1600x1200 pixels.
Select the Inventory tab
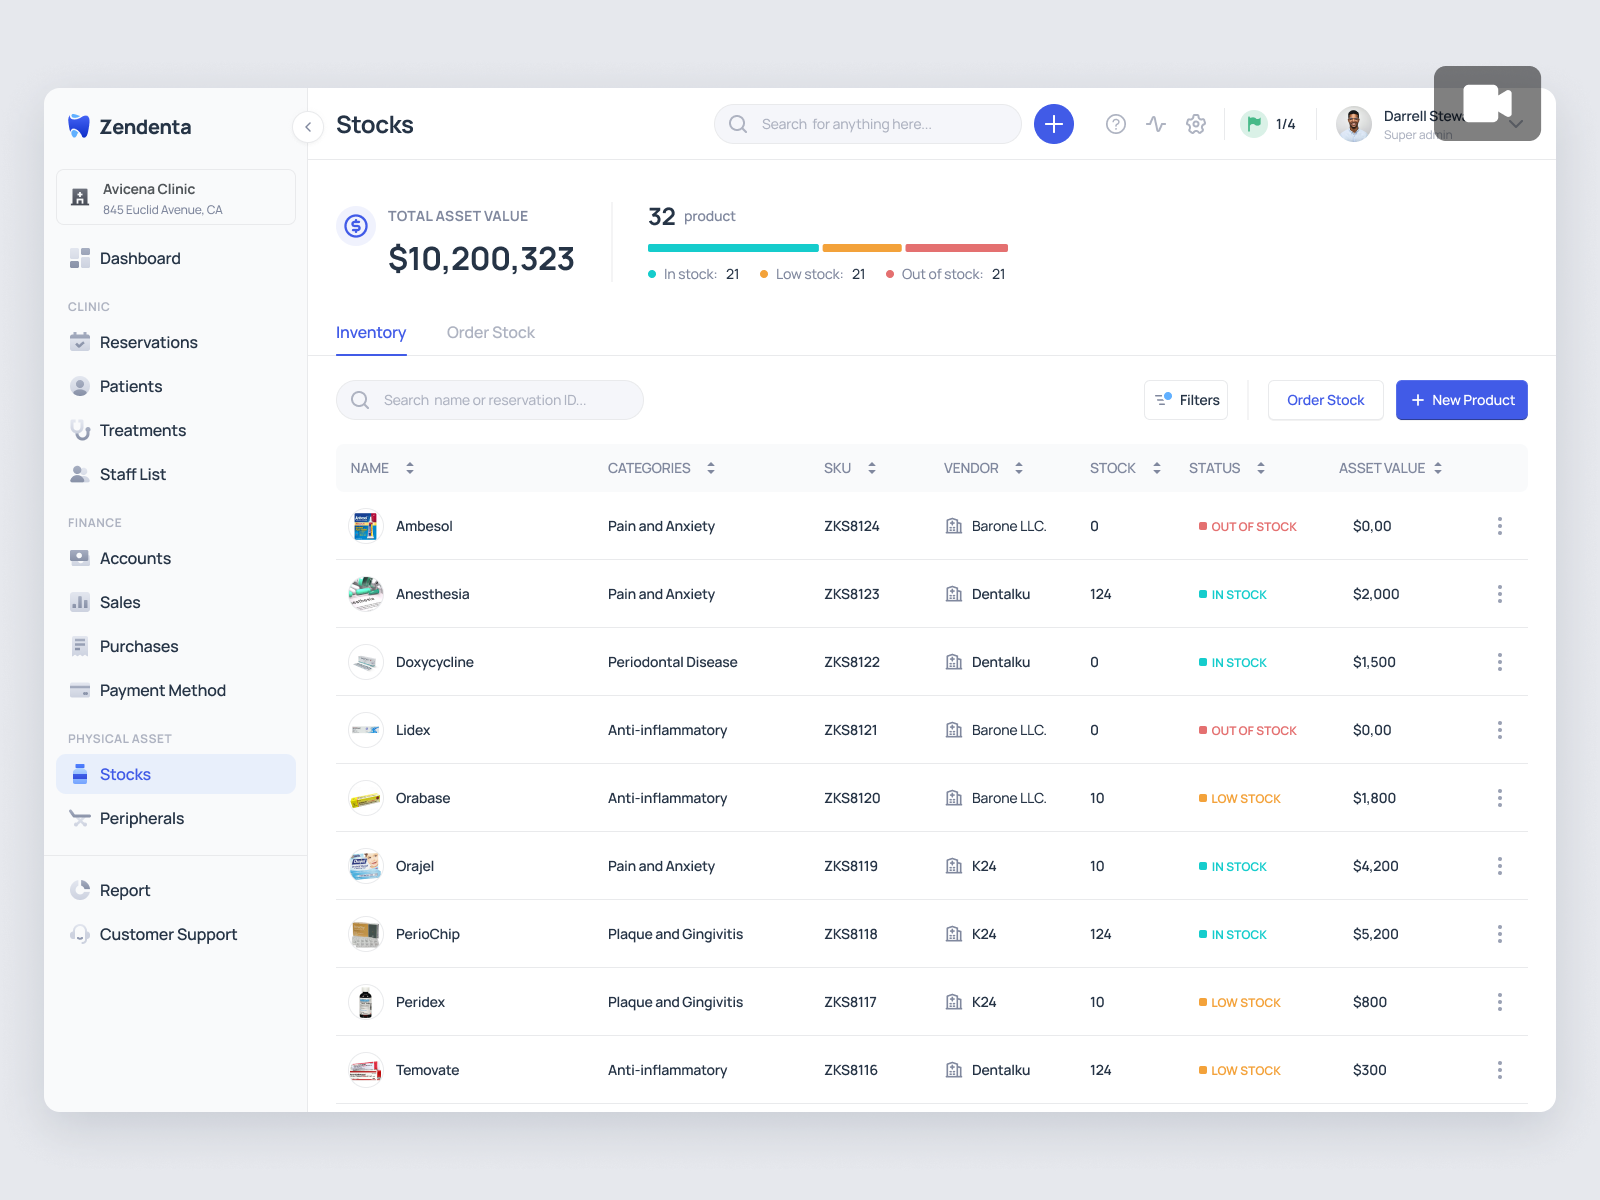[371, 332]
